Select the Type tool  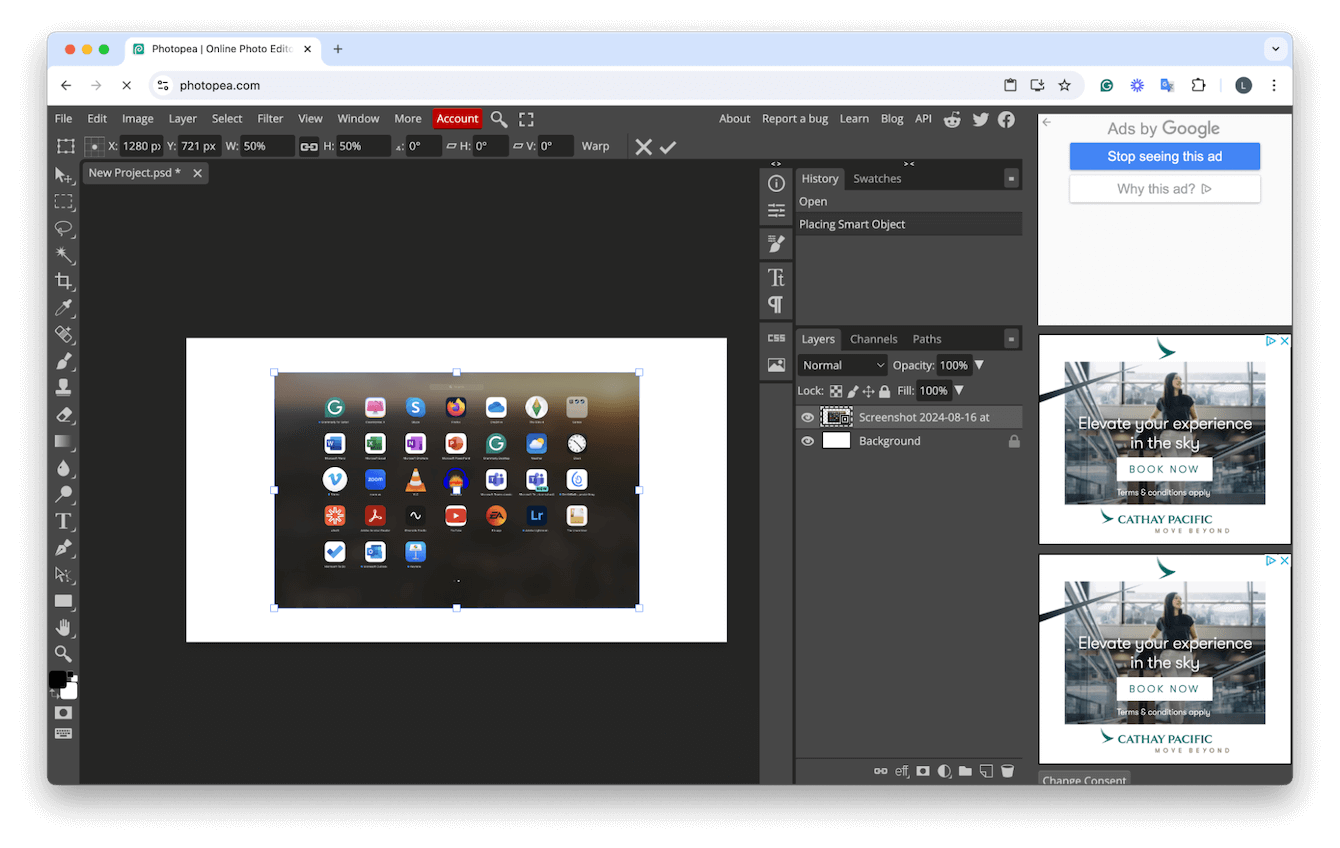point(64,521)
